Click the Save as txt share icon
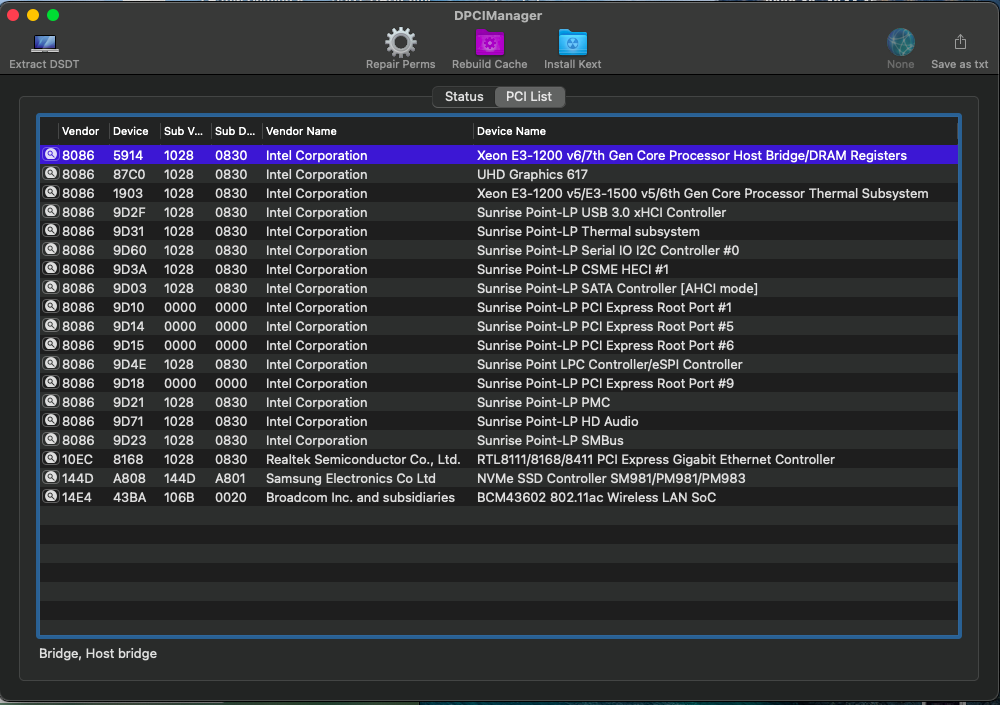Viewport: 1000px width, 705px height. [960, 42]
